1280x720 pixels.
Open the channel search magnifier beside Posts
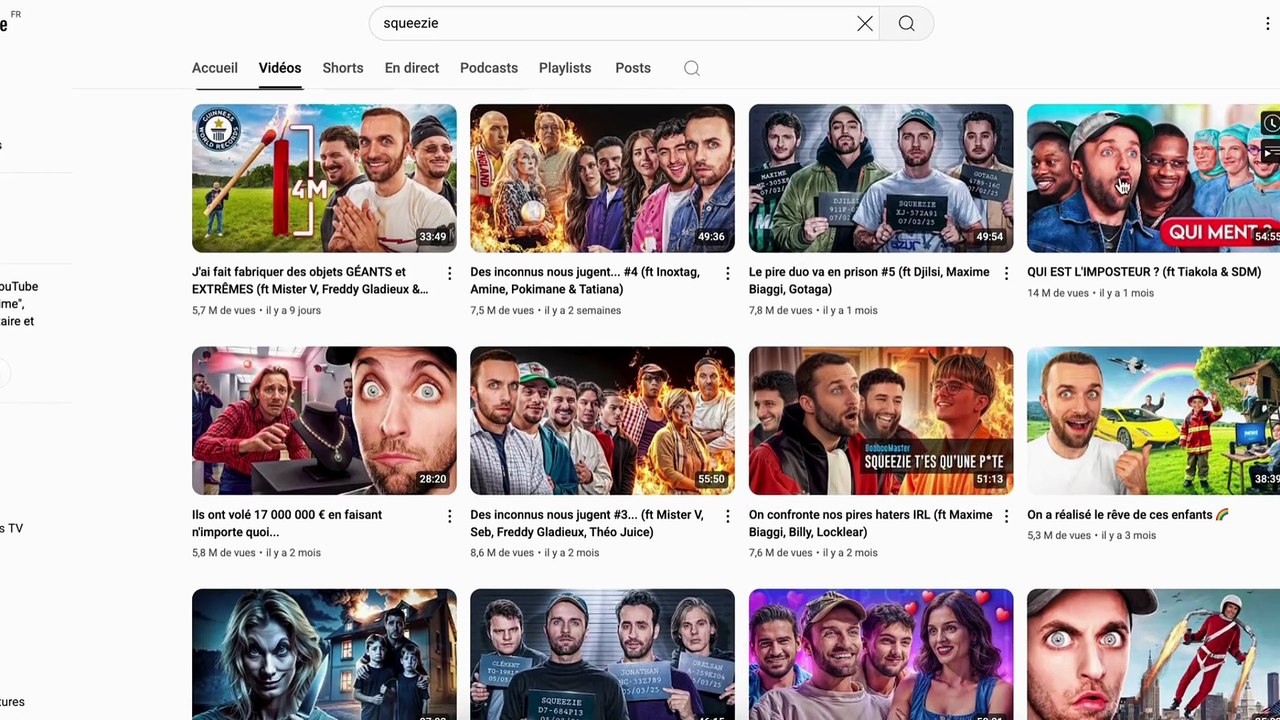pos(692,68)
